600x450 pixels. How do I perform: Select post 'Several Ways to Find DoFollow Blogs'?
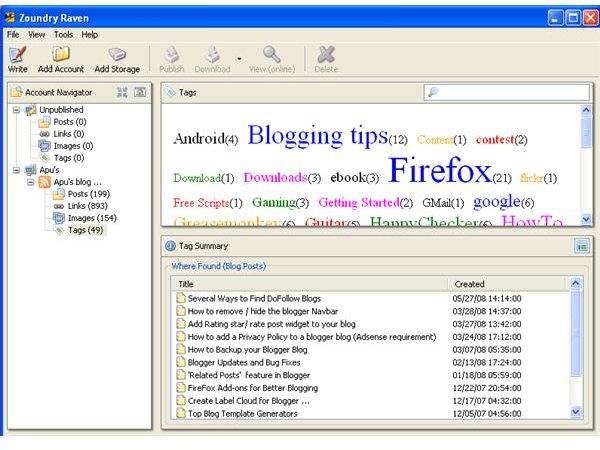(254, 298)
